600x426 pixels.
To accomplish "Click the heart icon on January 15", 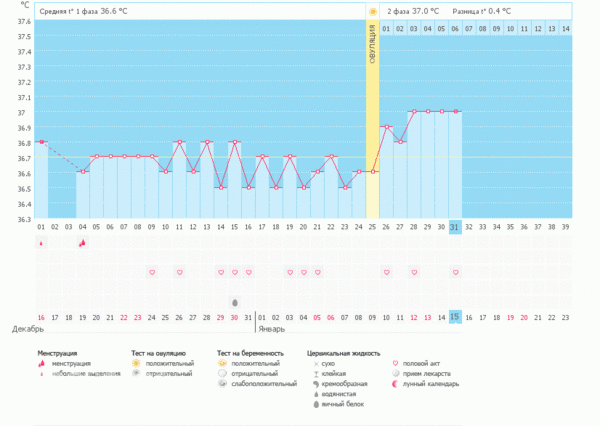I will (455, 272).
